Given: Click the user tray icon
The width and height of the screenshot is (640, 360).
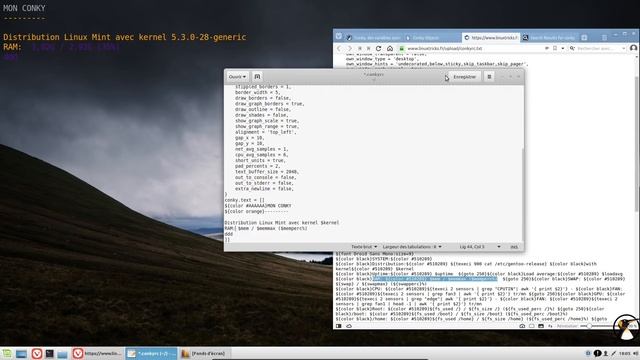Looking at the screenshot, I should (x=606, y=353).
